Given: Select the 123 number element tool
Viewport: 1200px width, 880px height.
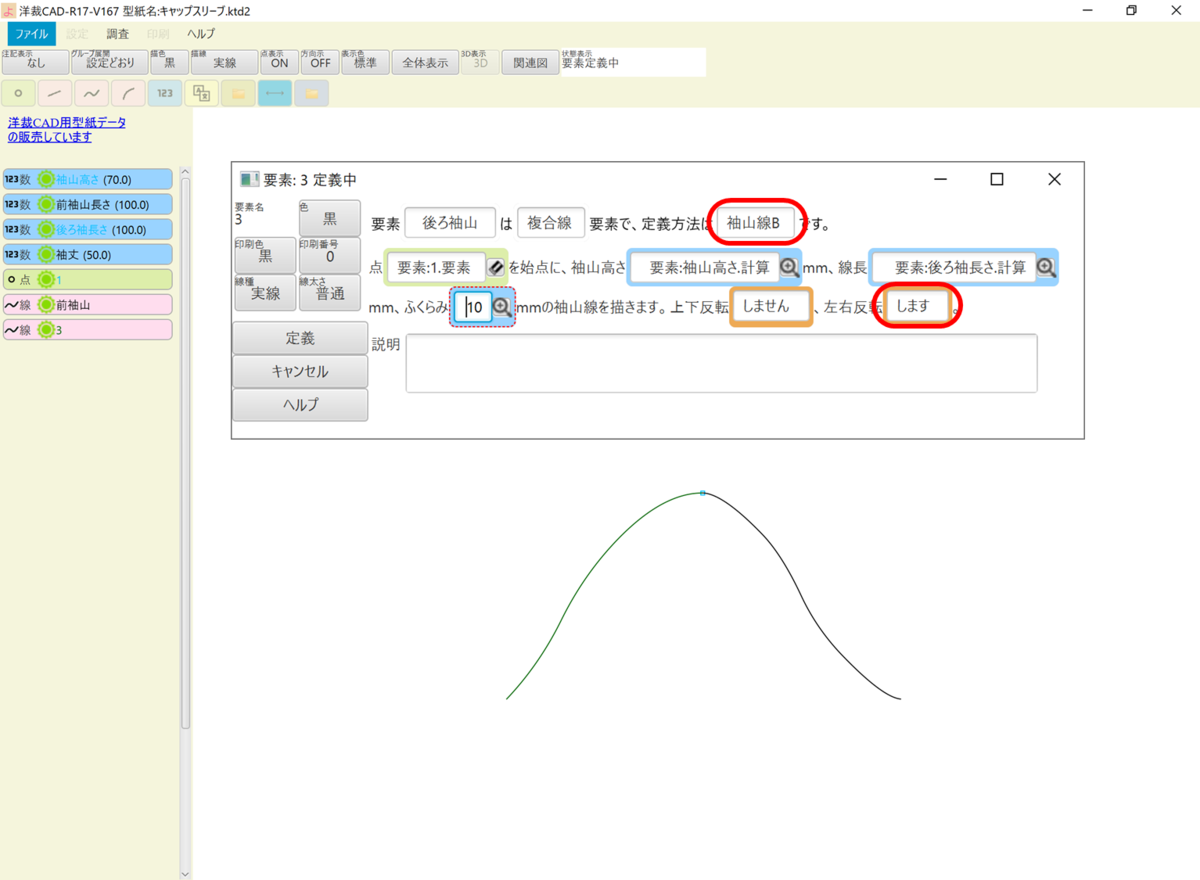Looking at the screenshot, I should [x=164, y=92].
